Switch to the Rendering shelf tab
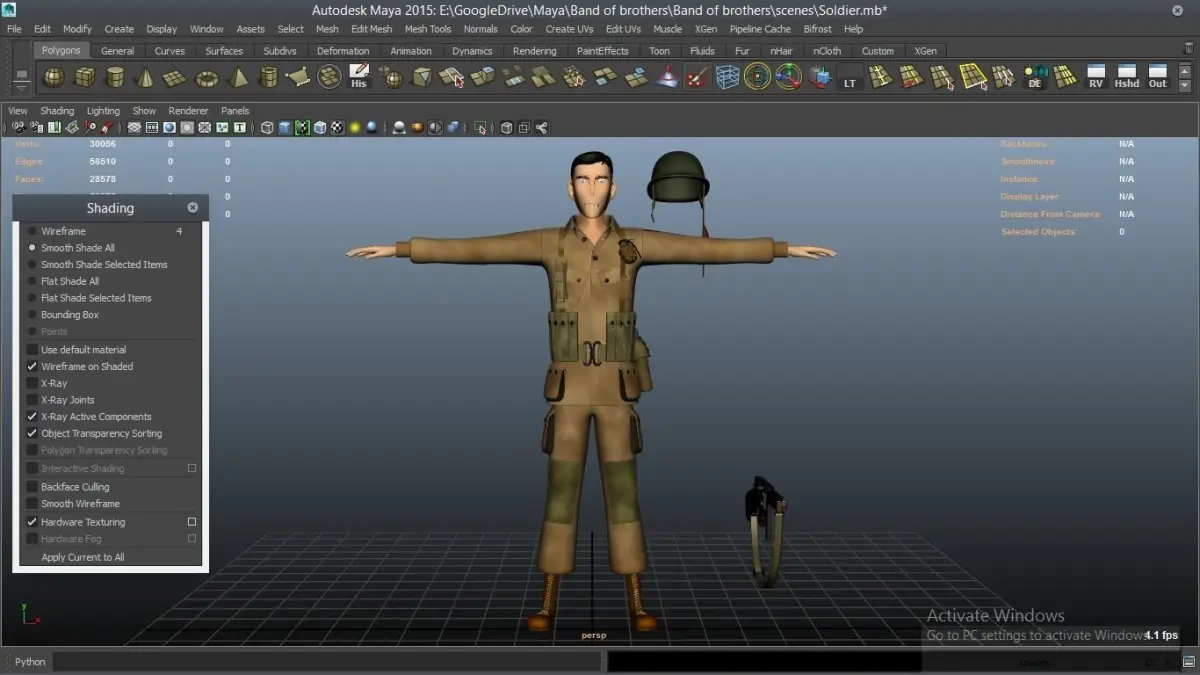 point(535,51)
